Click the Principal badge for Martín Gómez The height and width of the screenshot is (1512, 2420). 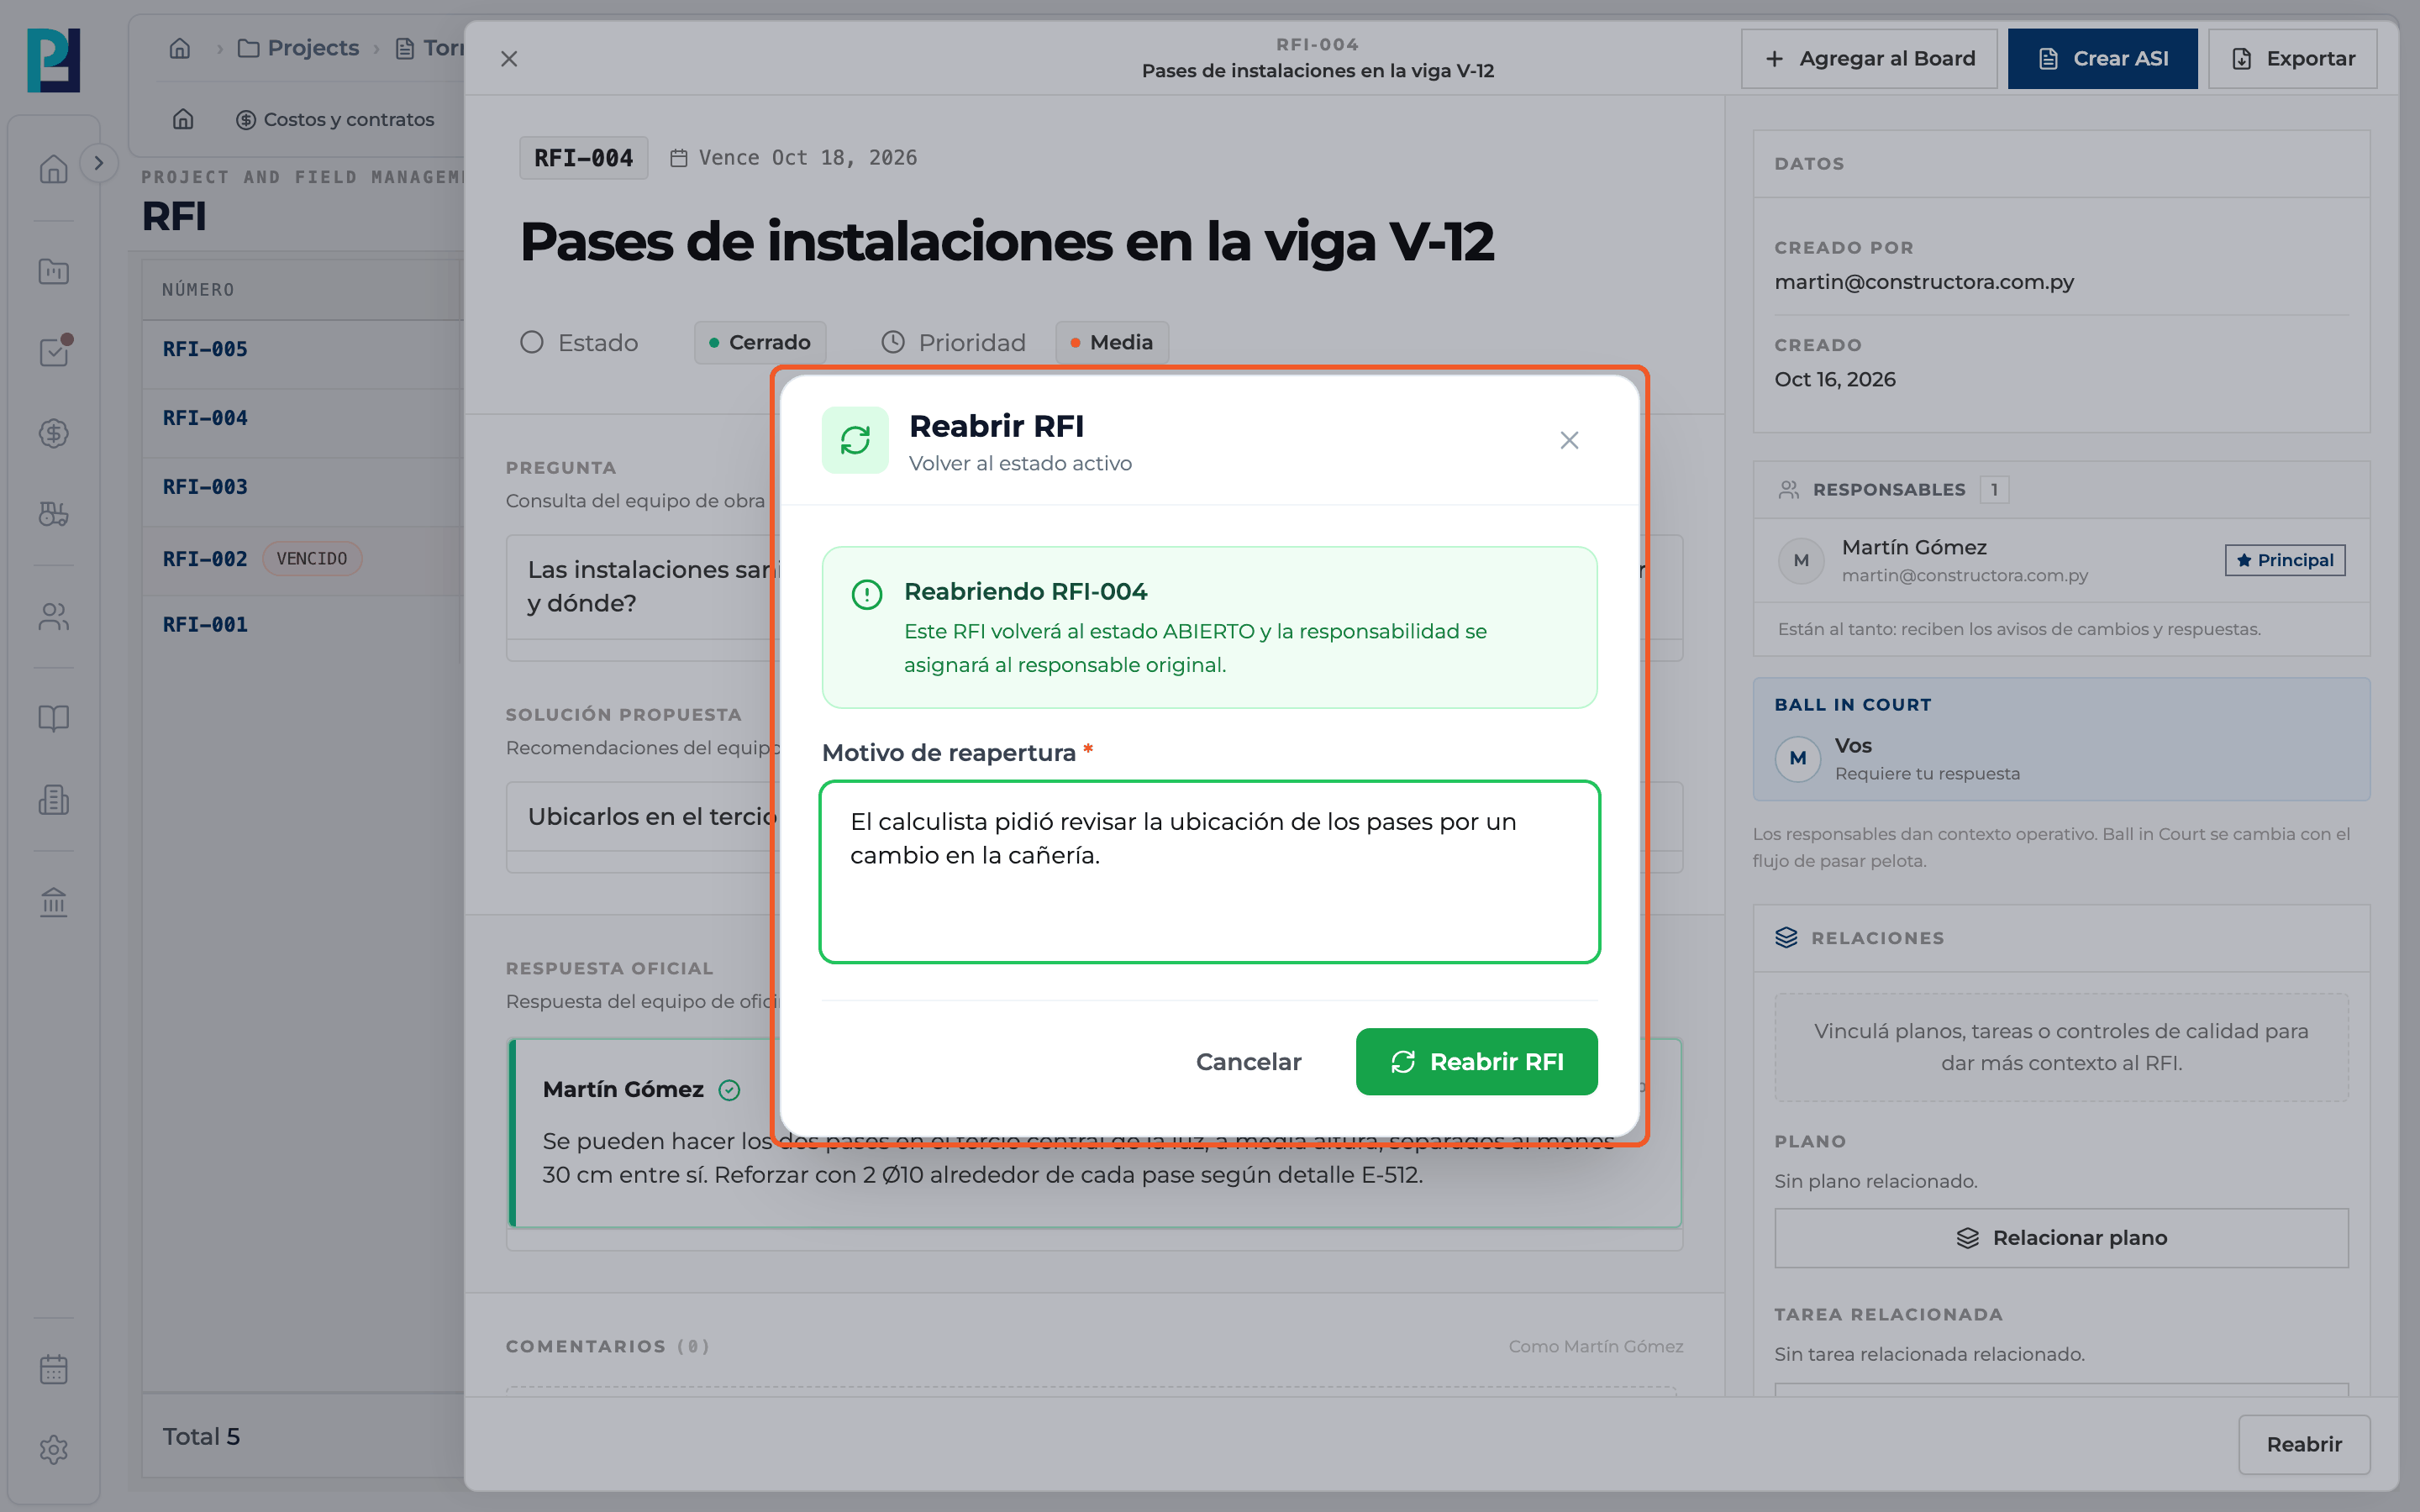click(x=2285, y=560)
